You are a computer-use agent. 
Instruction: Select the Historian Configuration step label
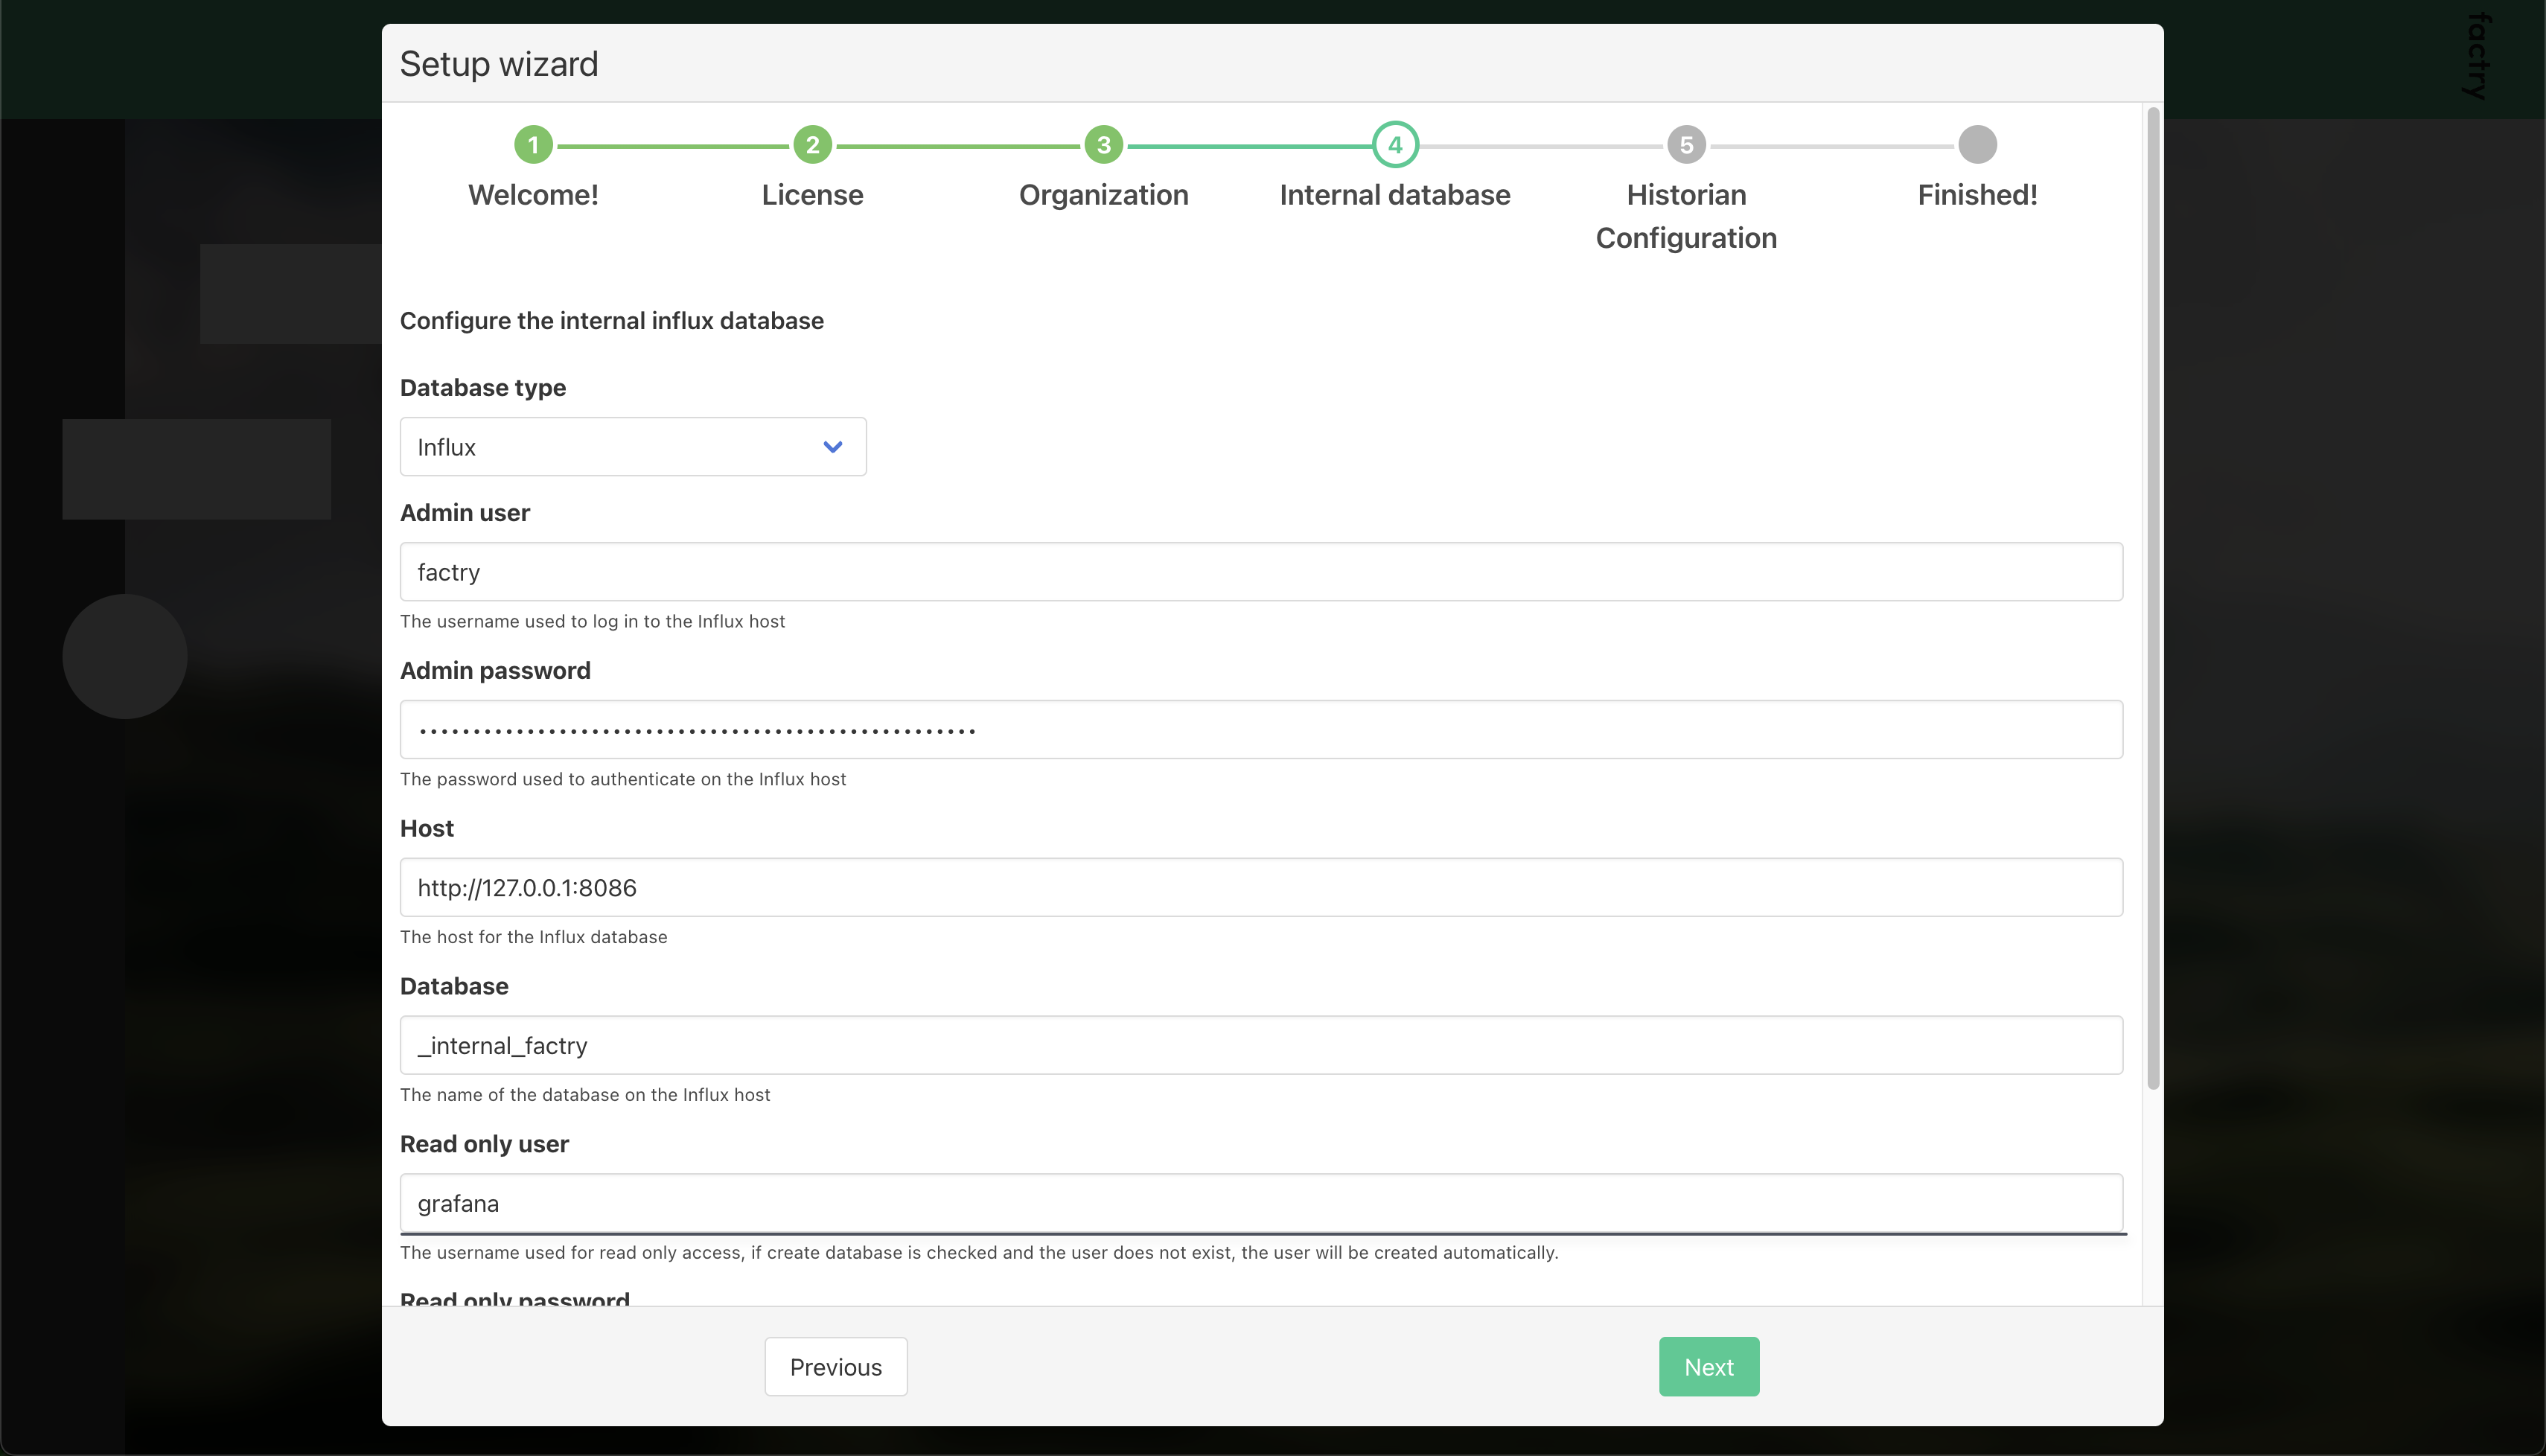(1686, 216)
